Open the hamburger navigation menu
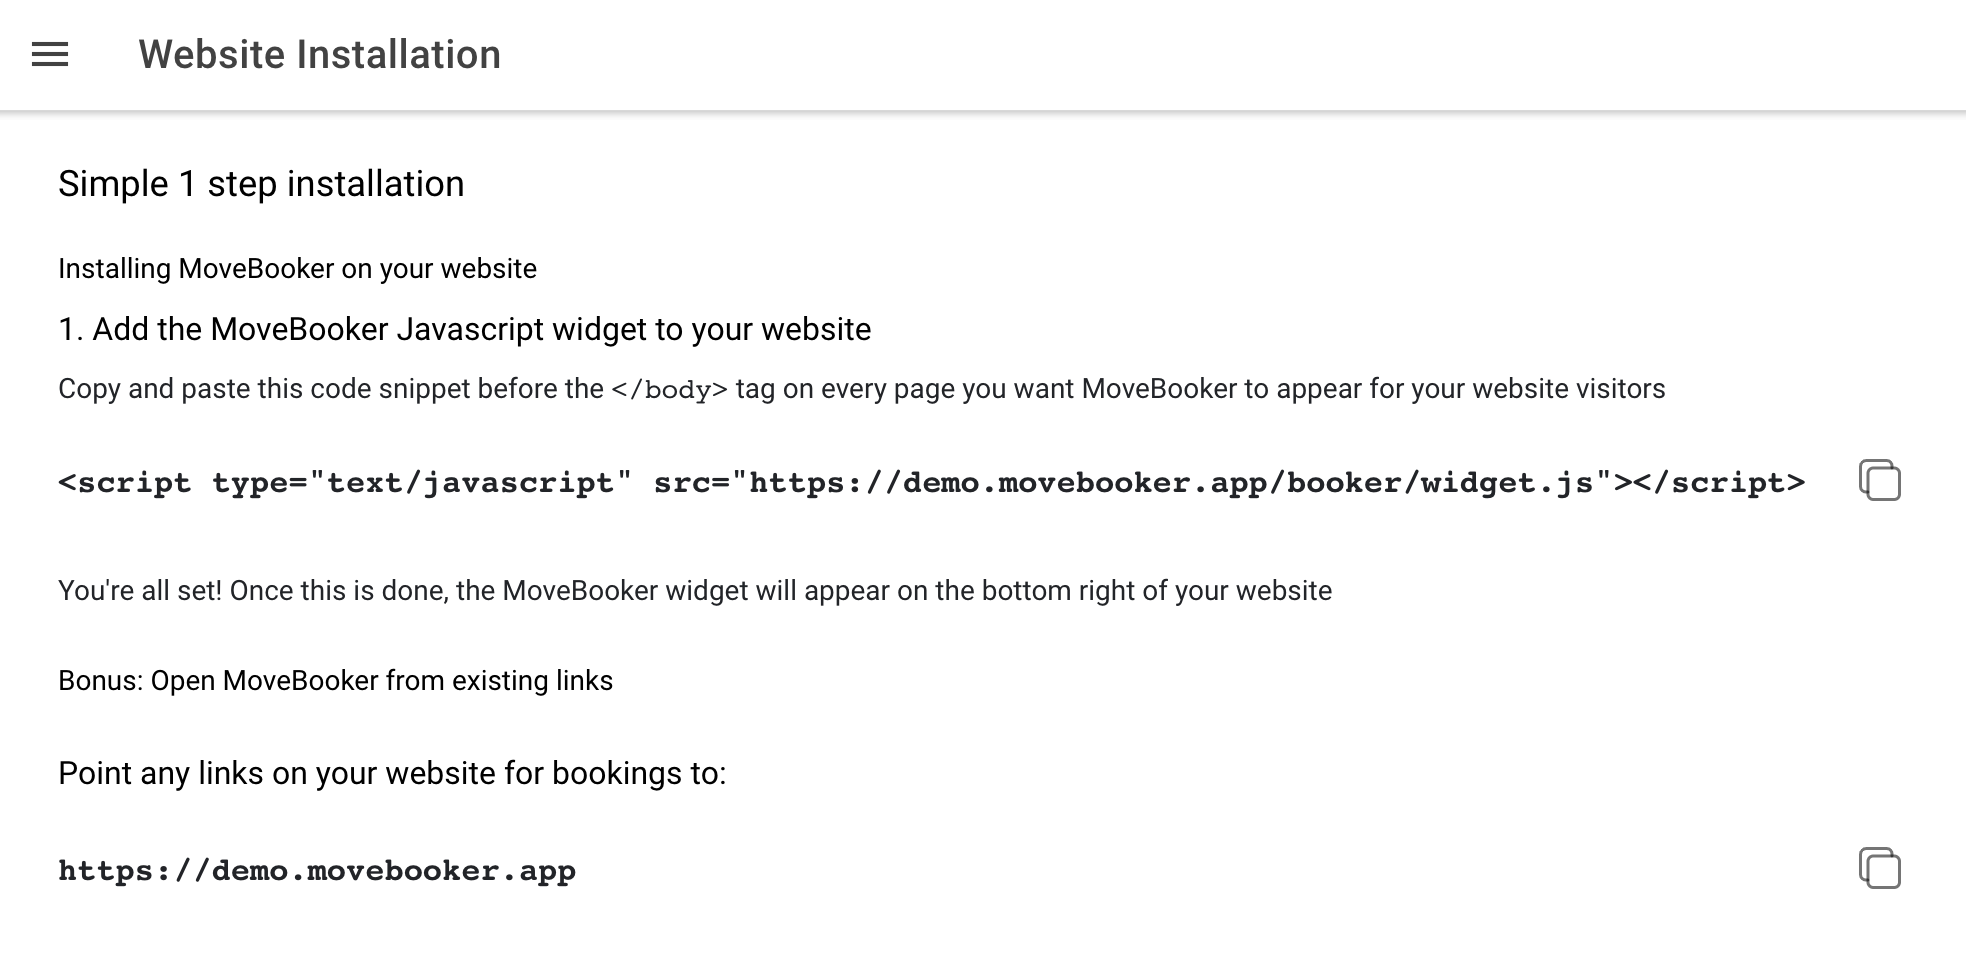 click(50, 54)
